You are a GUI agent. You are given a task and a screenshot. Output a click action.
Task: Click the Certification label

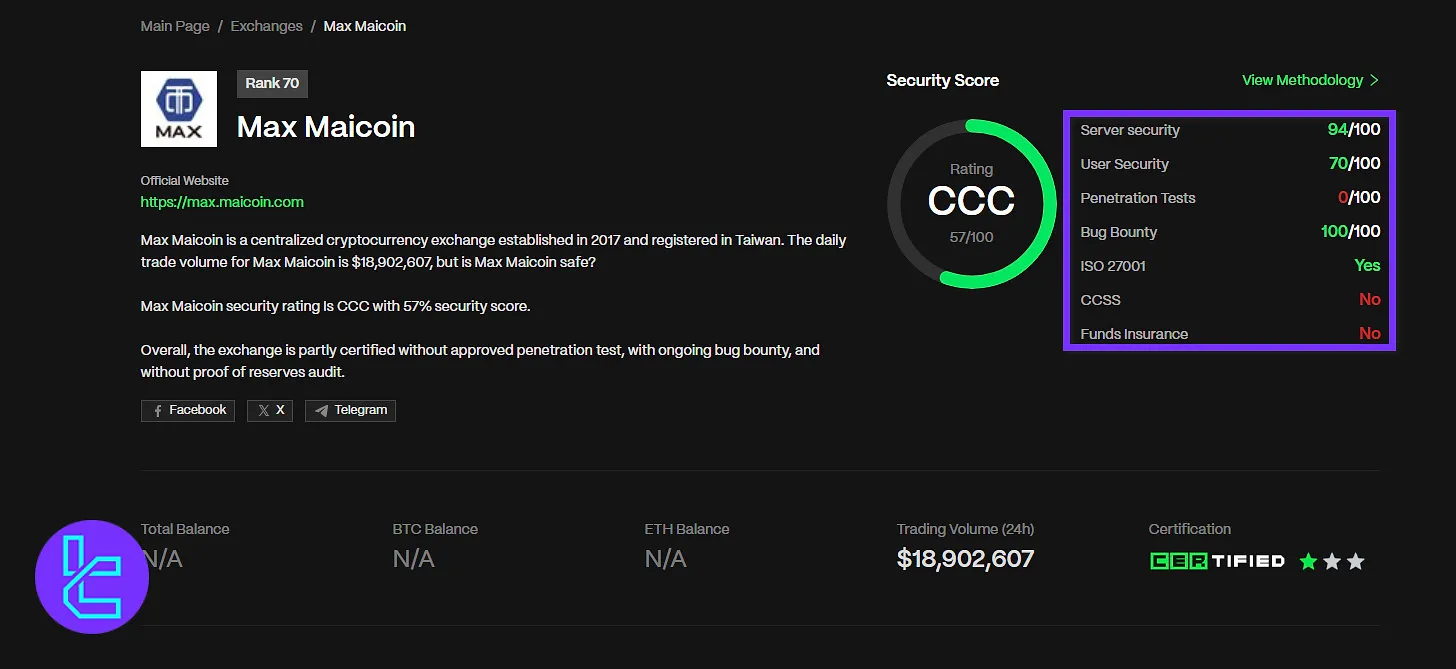[1190, 529]
